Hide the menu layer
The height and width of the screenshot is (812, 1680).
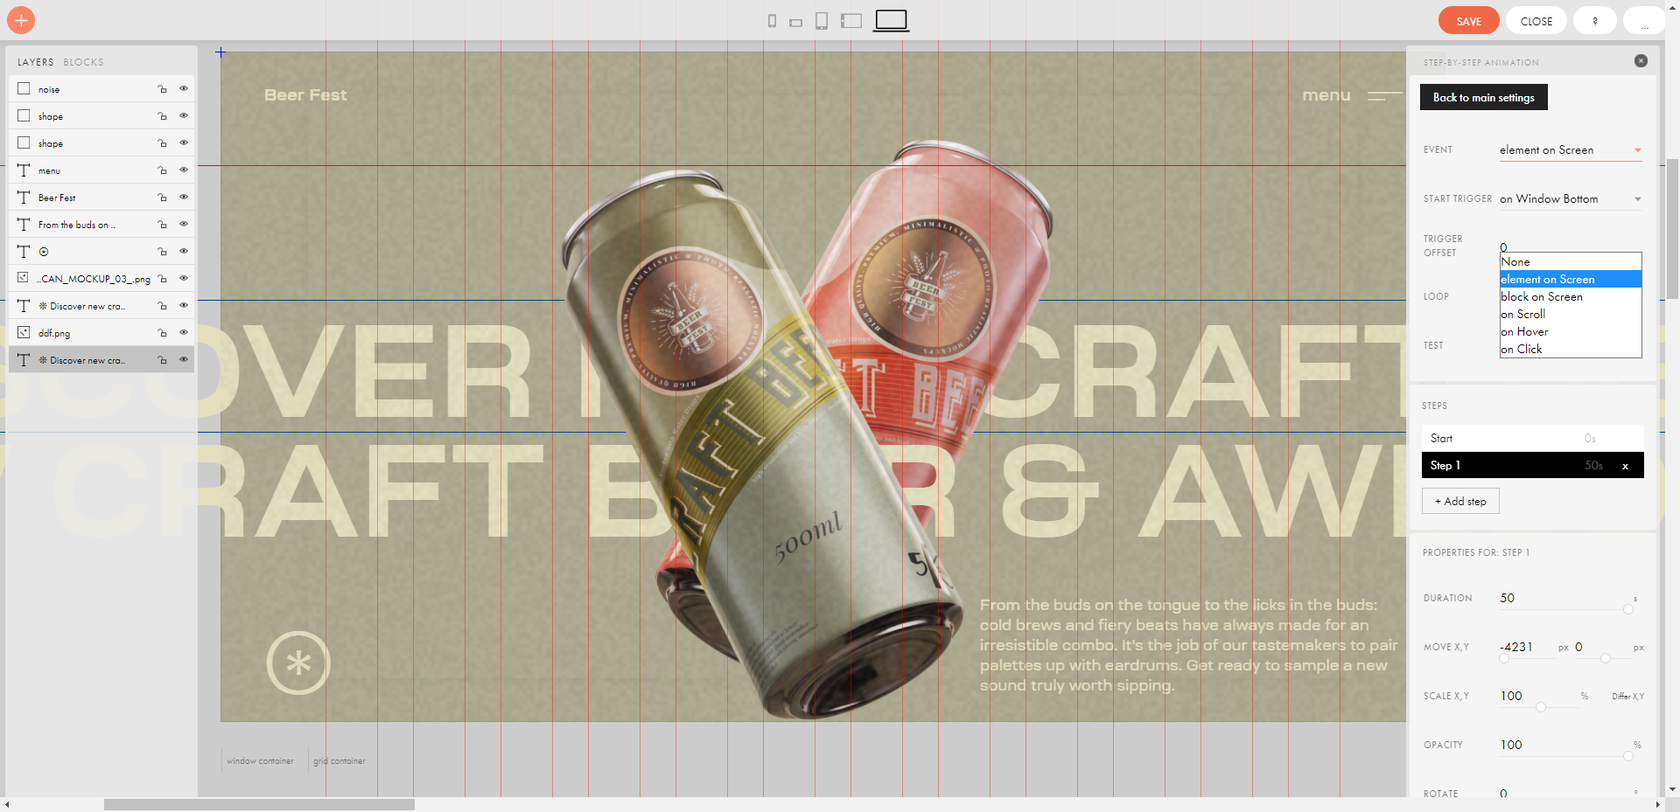pos(184,169)
